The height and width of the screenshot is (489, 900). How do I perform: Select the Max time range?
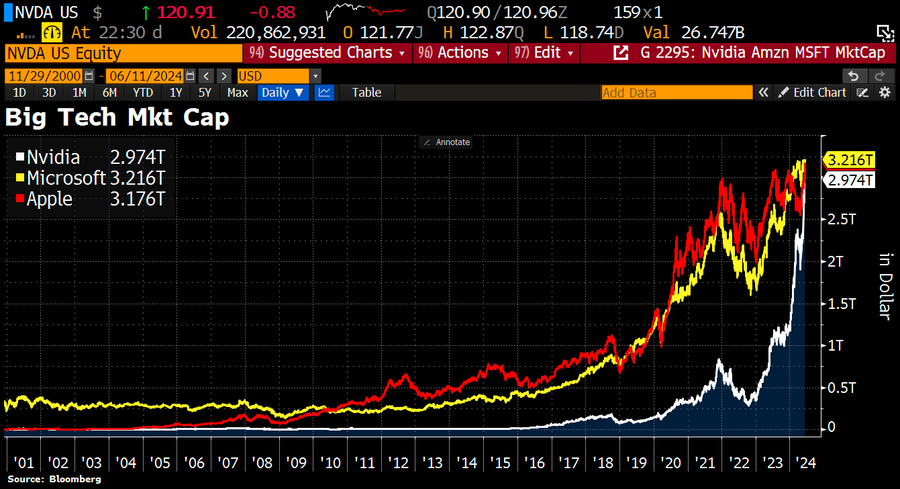pos(238,92)
